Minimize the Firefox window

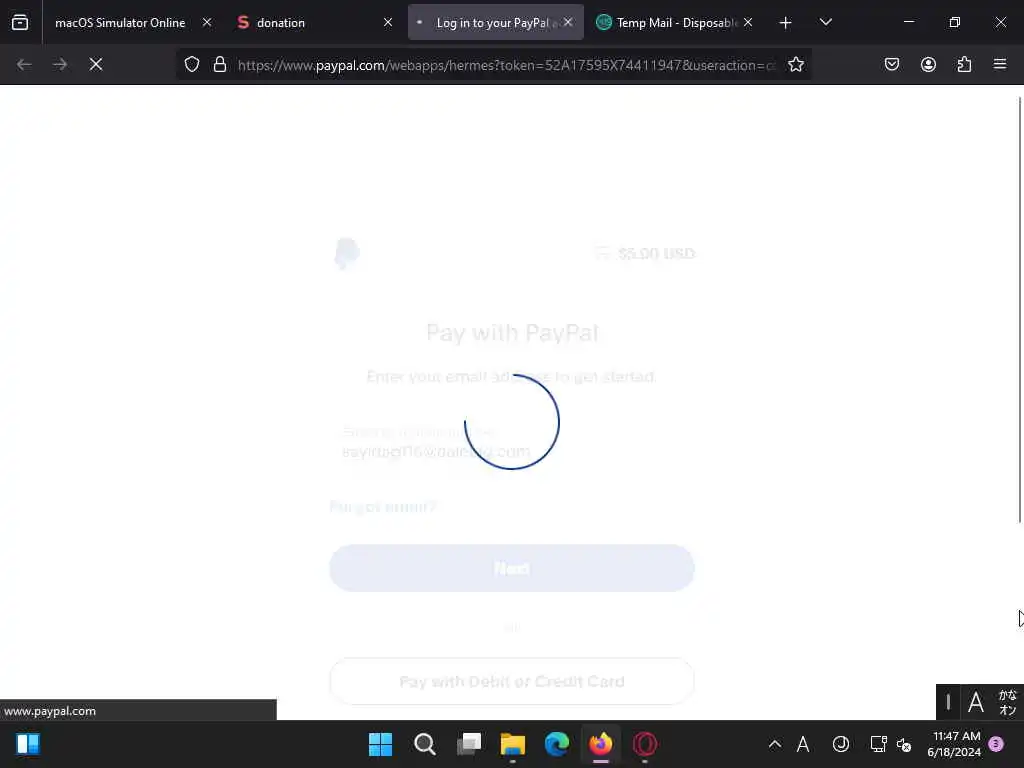pyautogui.click(x=908, y=22)
